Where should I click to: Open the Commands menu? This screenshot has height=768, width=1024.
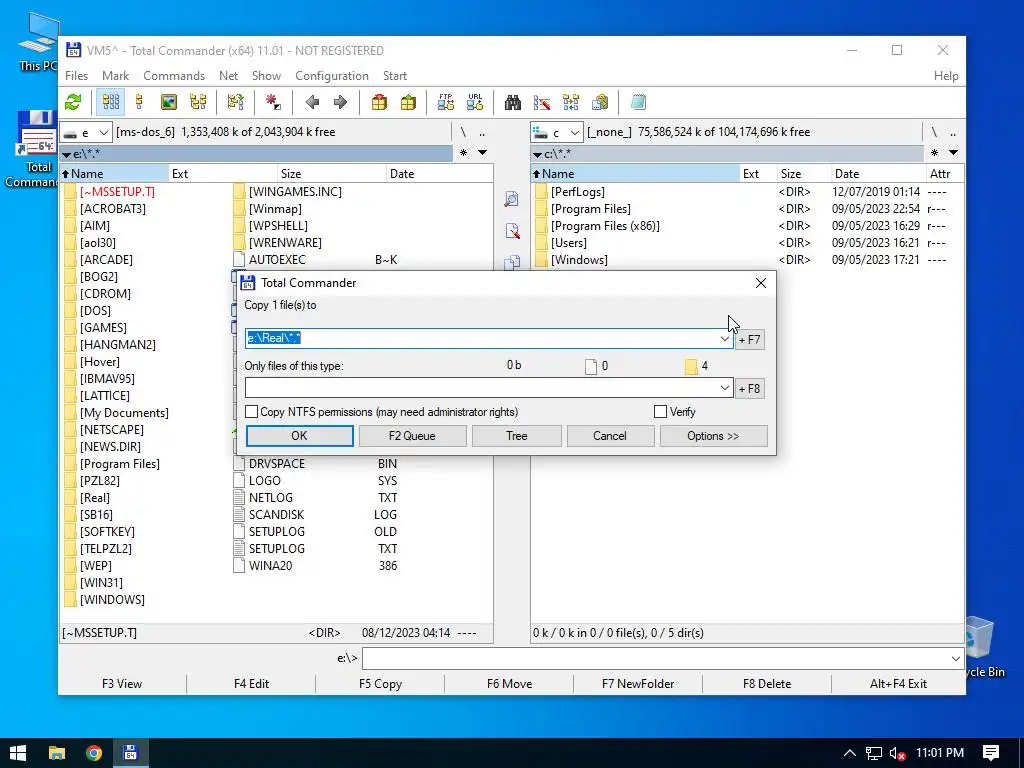tap(174, 76)
